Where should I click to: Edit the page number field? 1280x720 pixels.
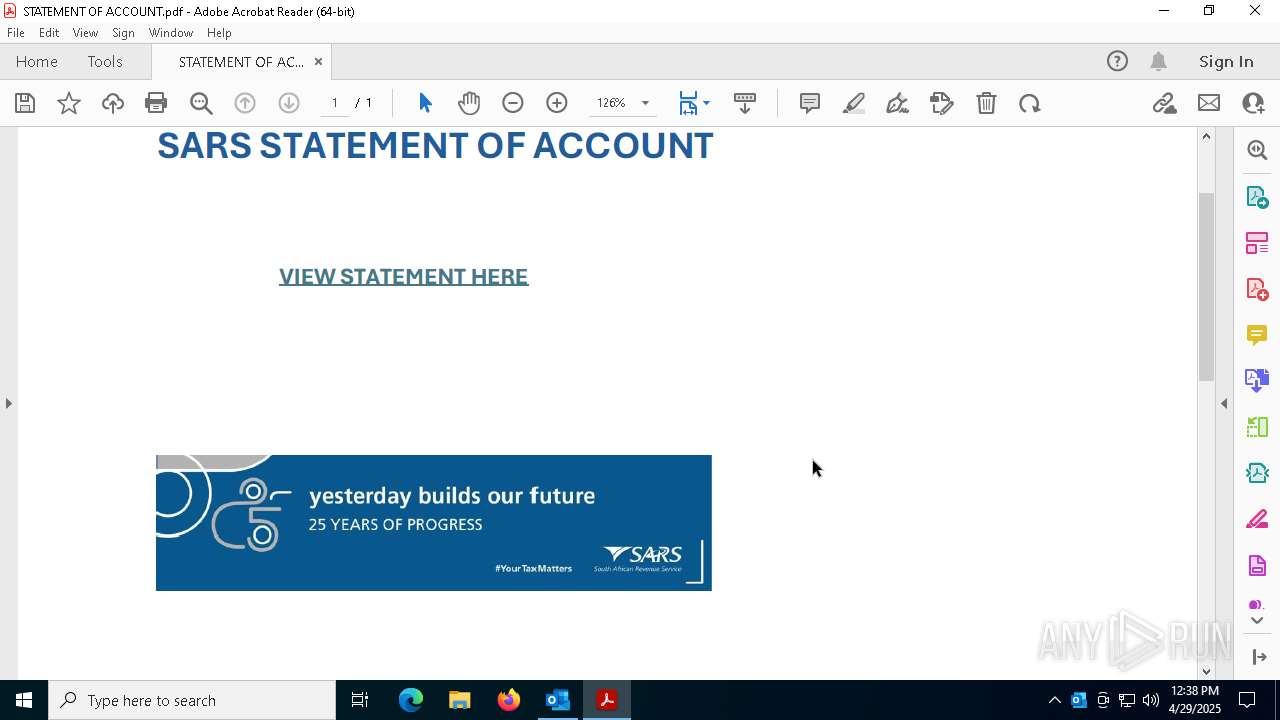pyautogui.click(x=334, y=103)
